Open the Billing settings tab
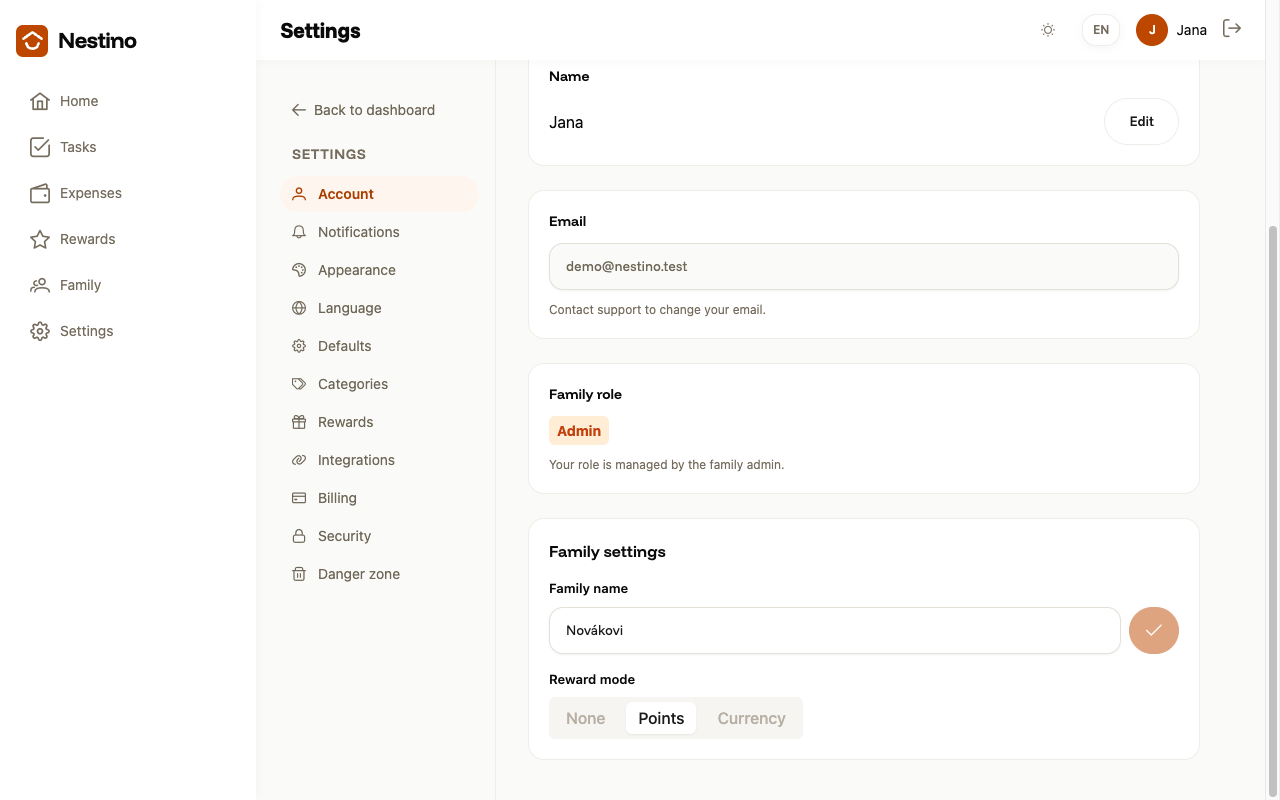1280x800 pixels. (x=379, y=498)
